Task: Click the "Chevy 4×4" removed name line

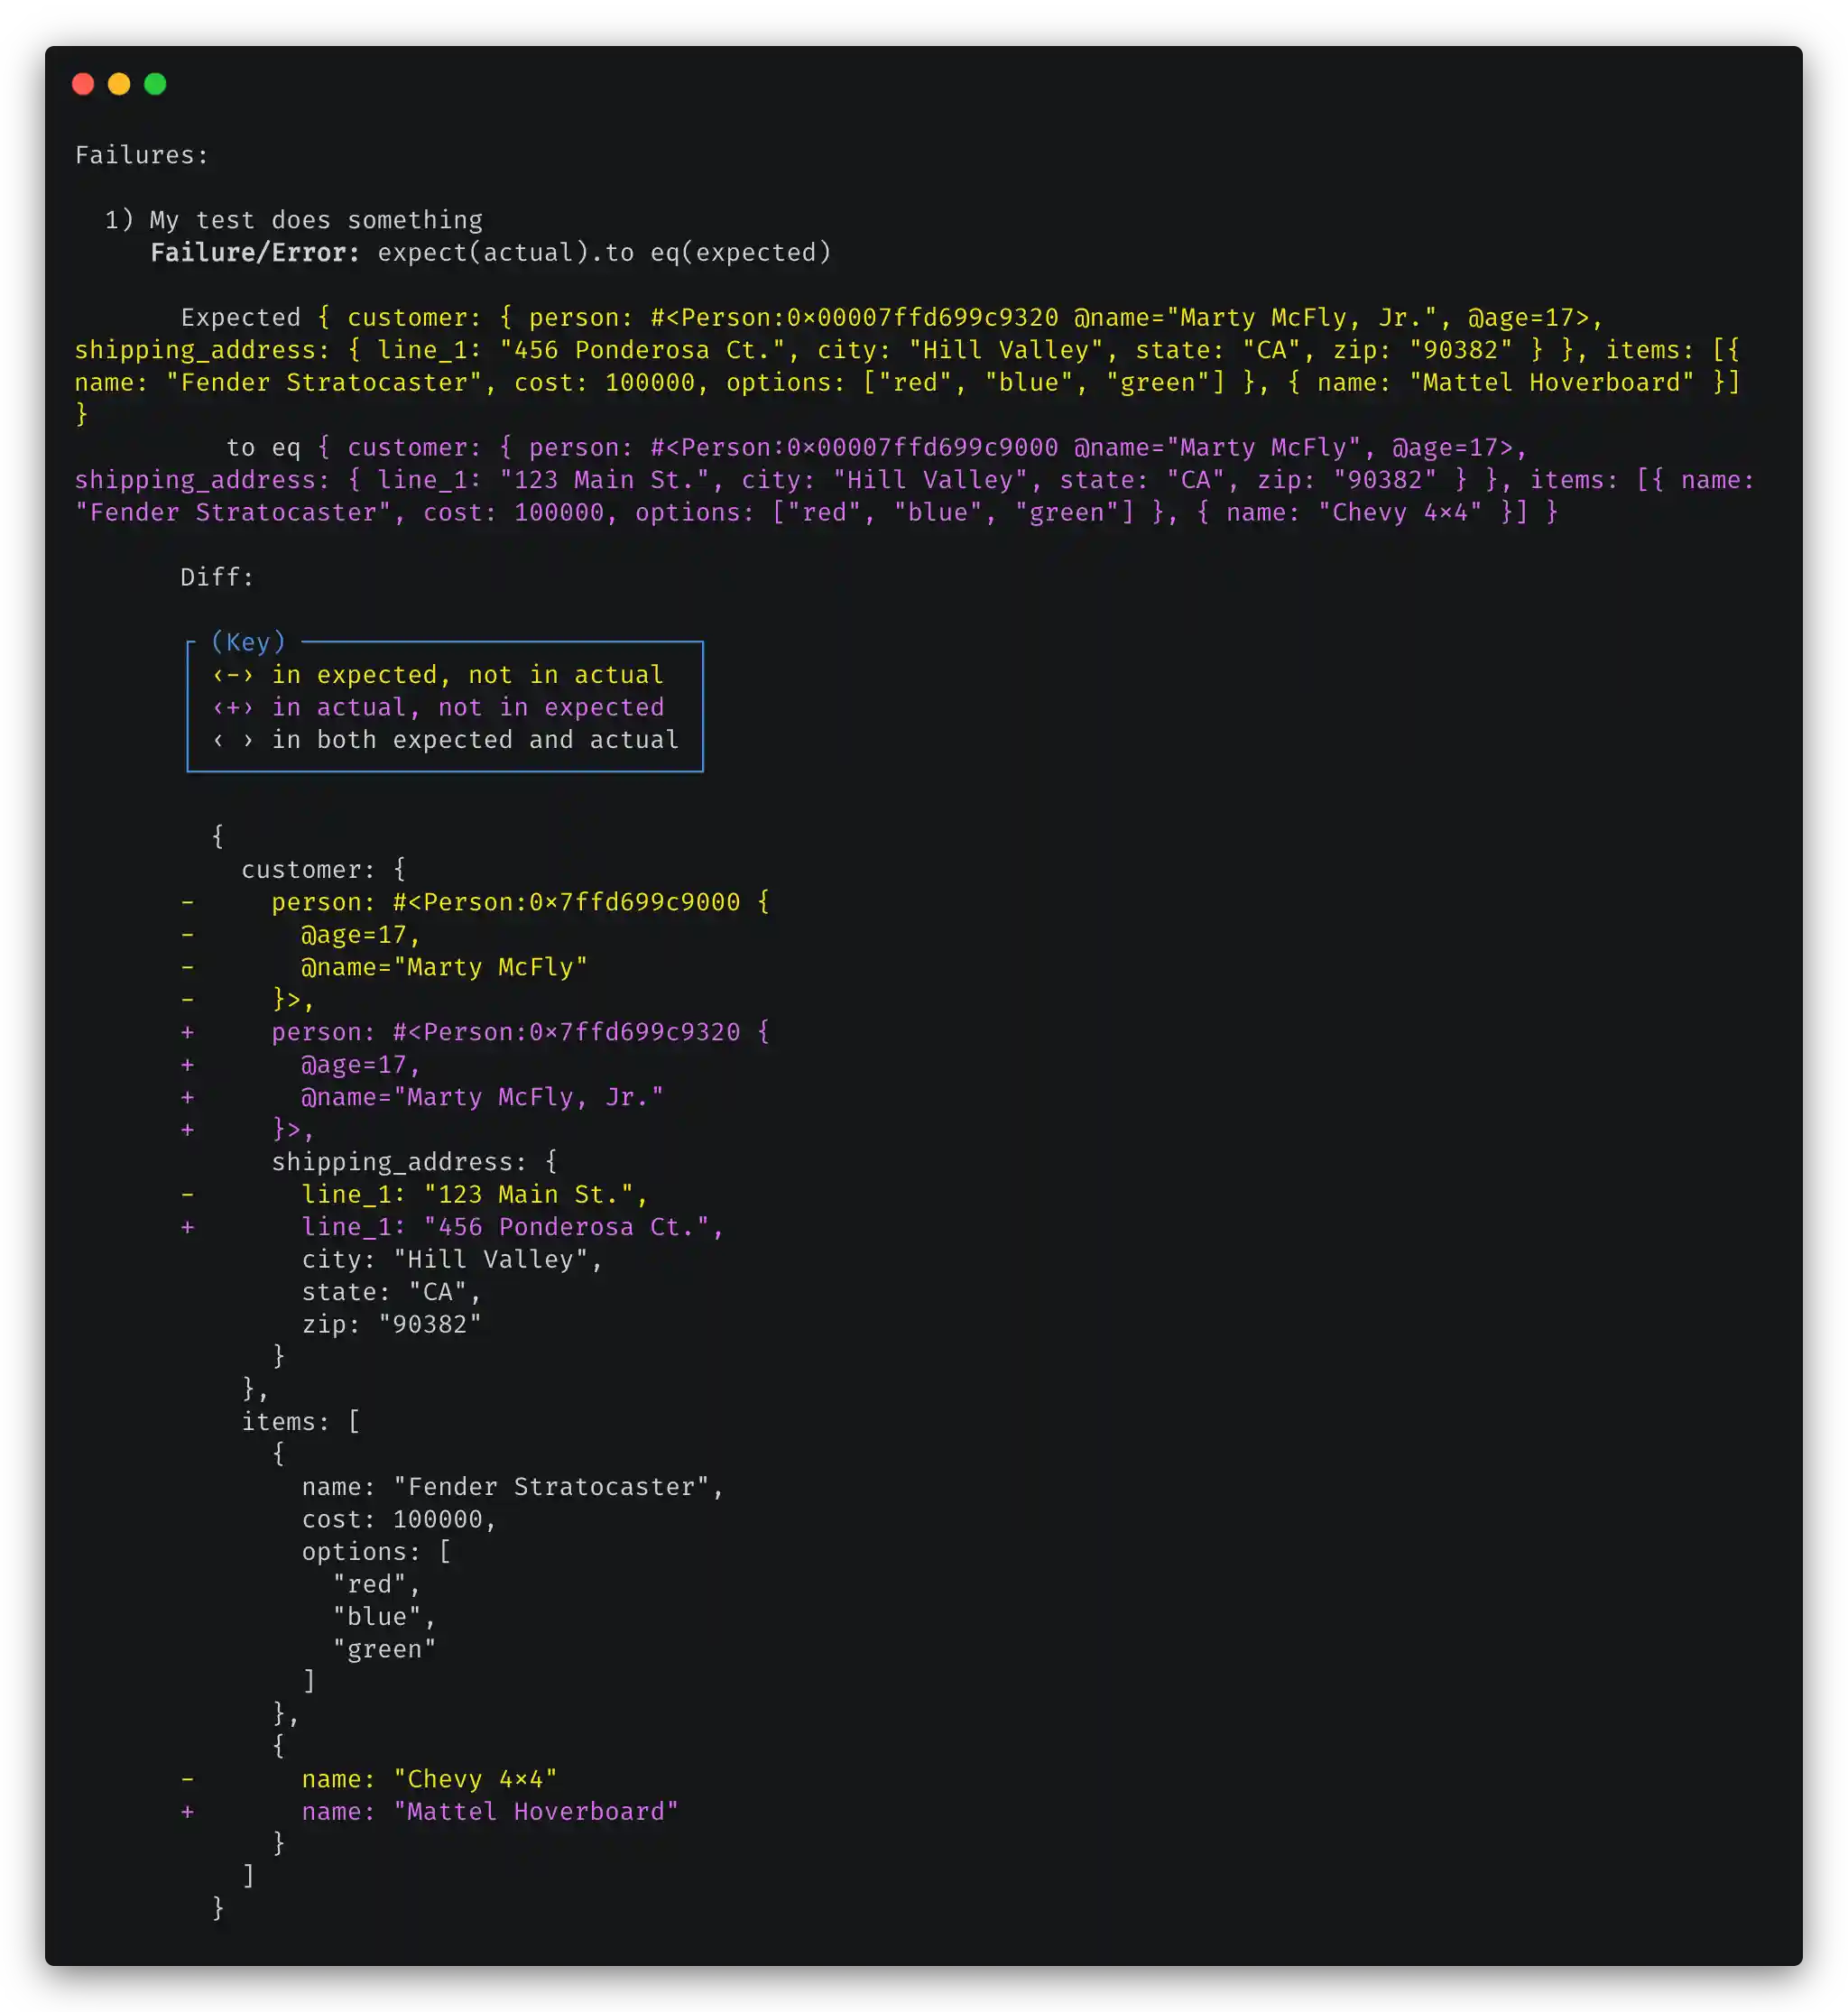Action: point(429,1779)
